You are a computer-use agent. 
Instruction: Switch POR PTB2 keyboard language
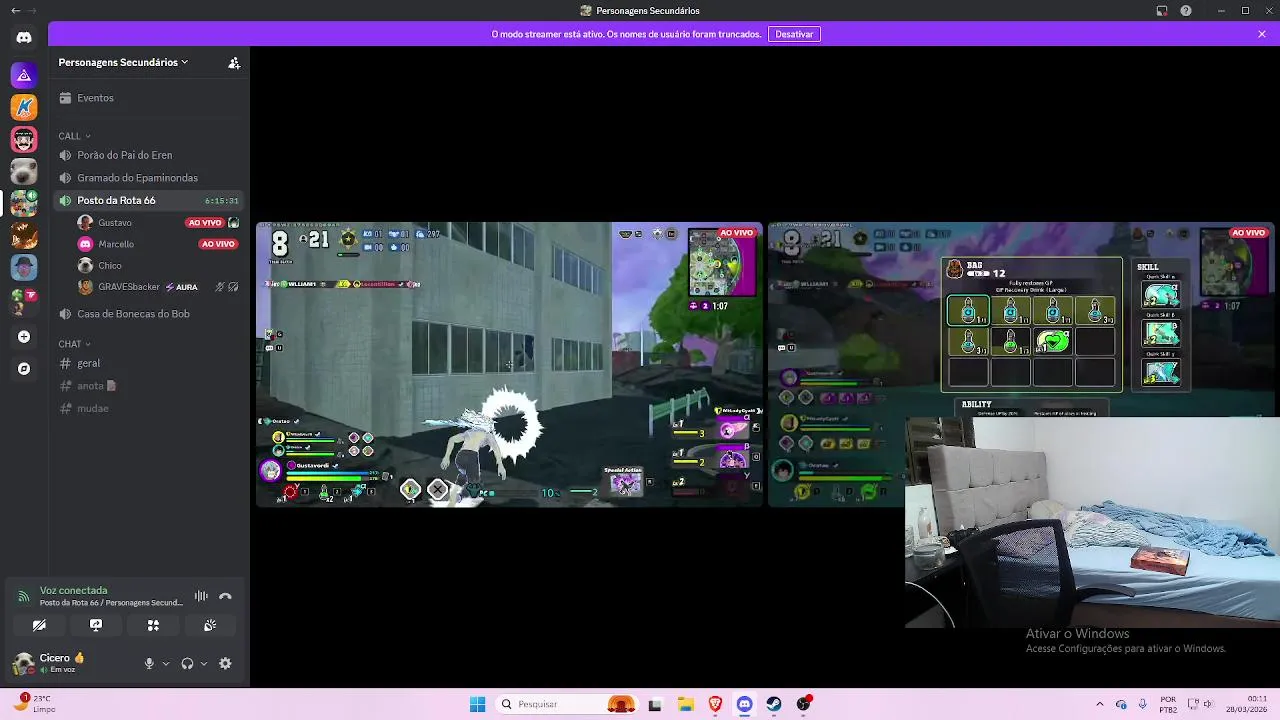(1168, 704)
